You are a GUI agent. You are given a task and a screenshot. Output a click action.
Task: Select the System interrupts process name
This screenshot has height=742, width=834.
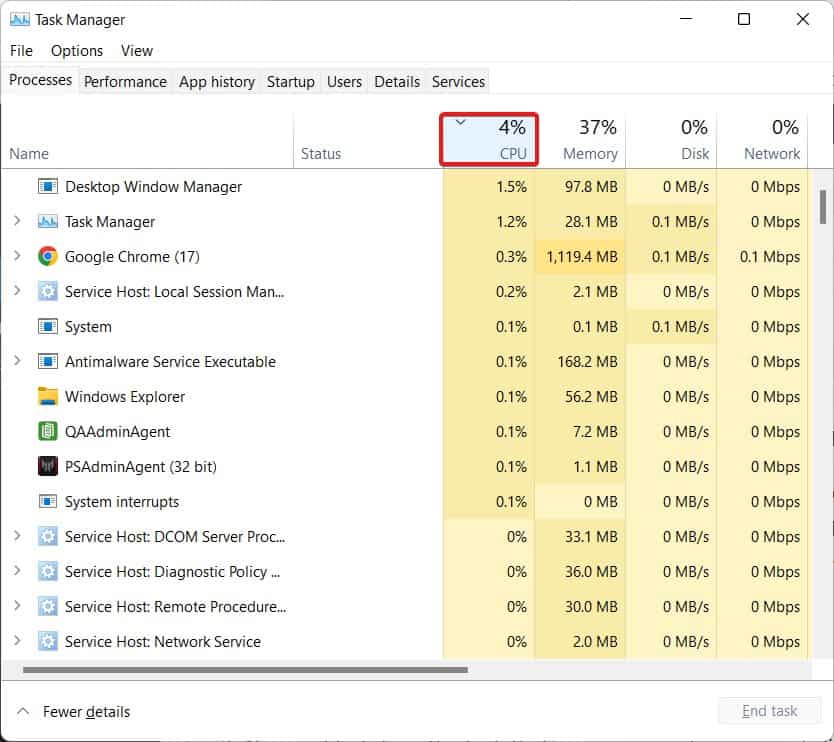pos(122,502)
